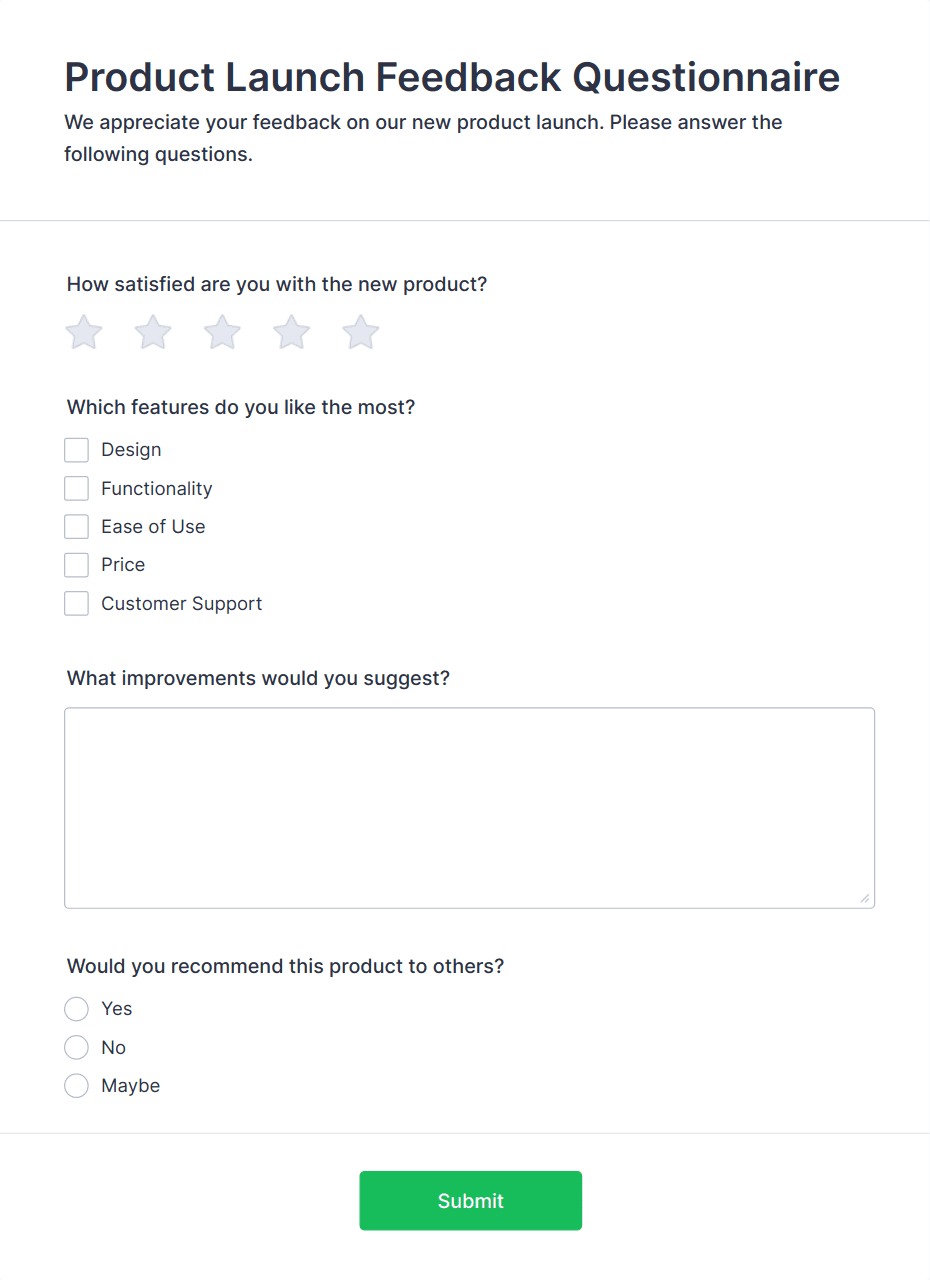The height and width of the screenshot is (1280, 930).
Task: Choose the fourth star rating
Action: tap(292, 333)
